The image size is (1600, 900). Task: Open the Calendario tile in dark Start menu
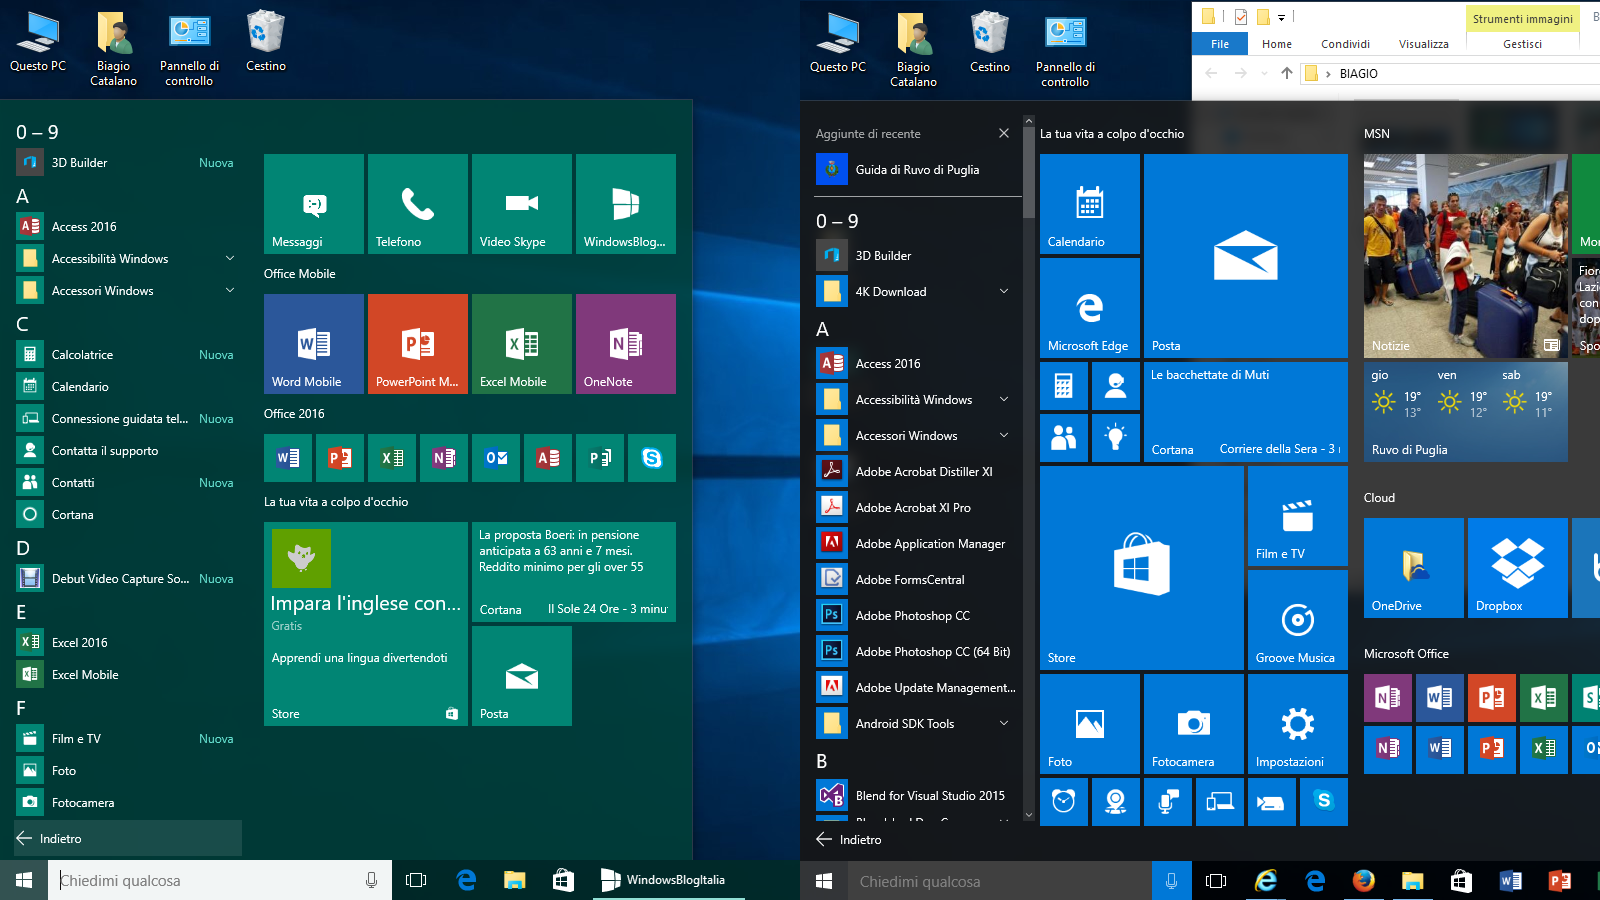pos(1090,204)
